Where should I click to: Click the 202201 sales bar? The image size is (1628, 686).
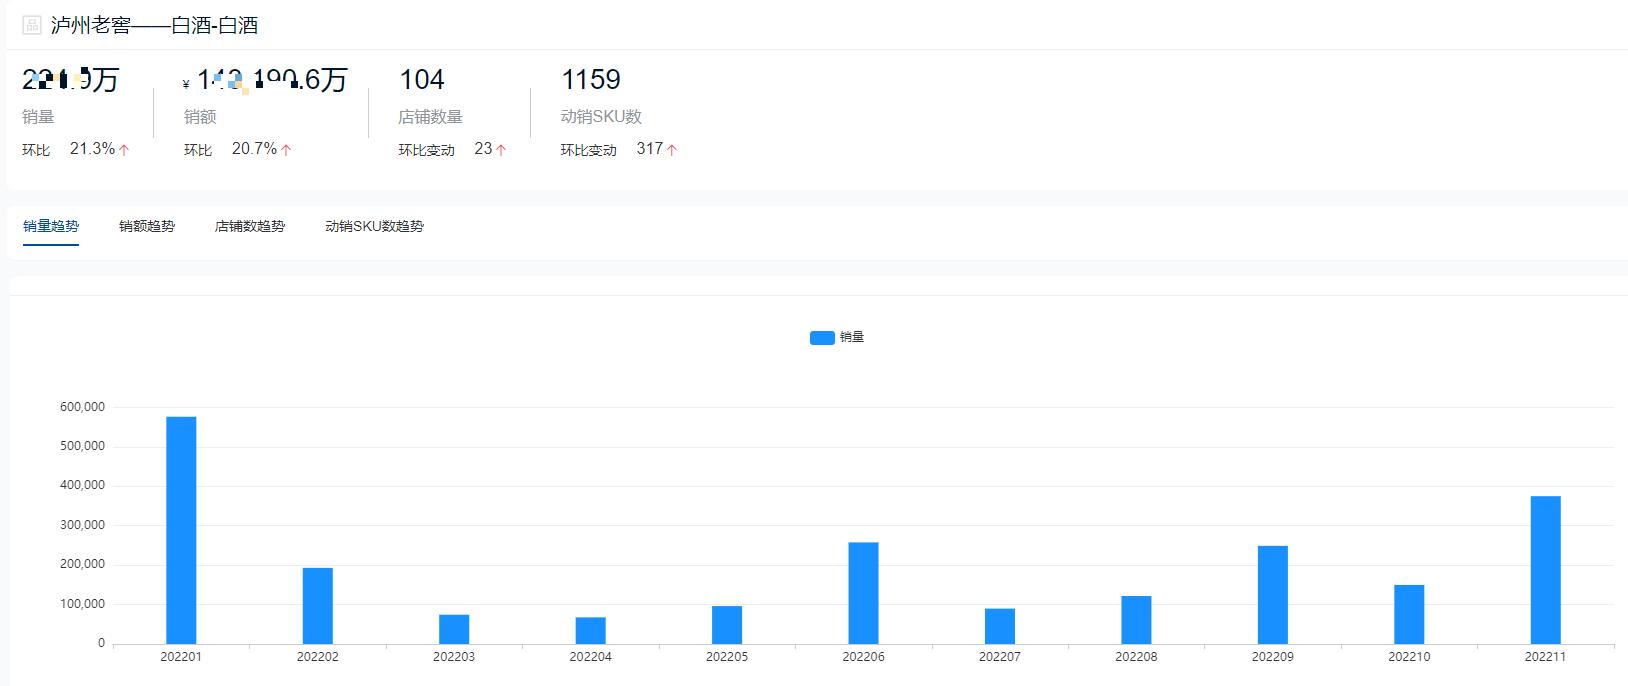click(181, 530)
